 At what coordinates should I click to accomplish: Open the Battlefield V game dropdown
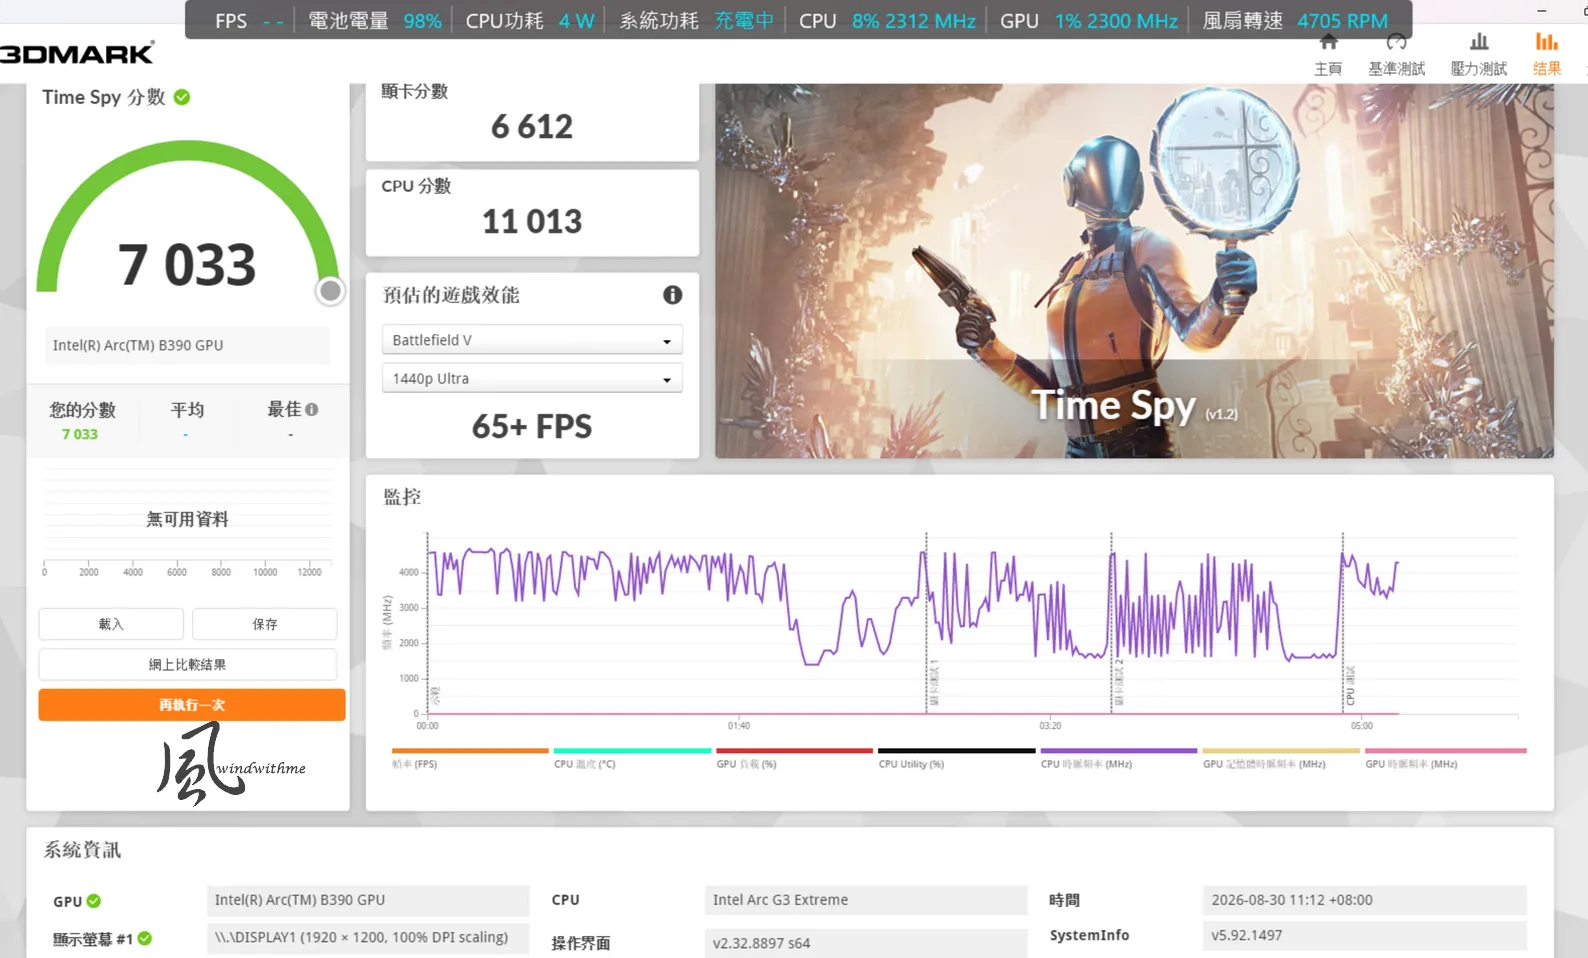pyautogui.click(x=532, y=340)
